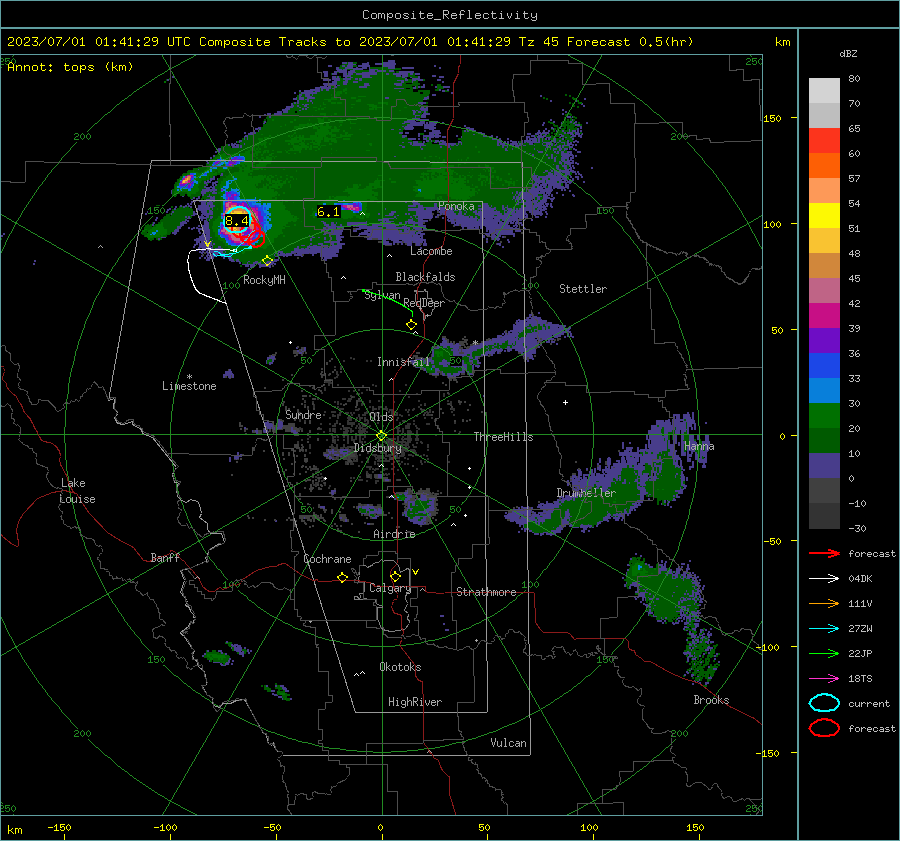Image resolution: width=900 pixels, height=841 pixels.
Task: Click the green 22JP arrow legend icon
Action: click(824, 653)
